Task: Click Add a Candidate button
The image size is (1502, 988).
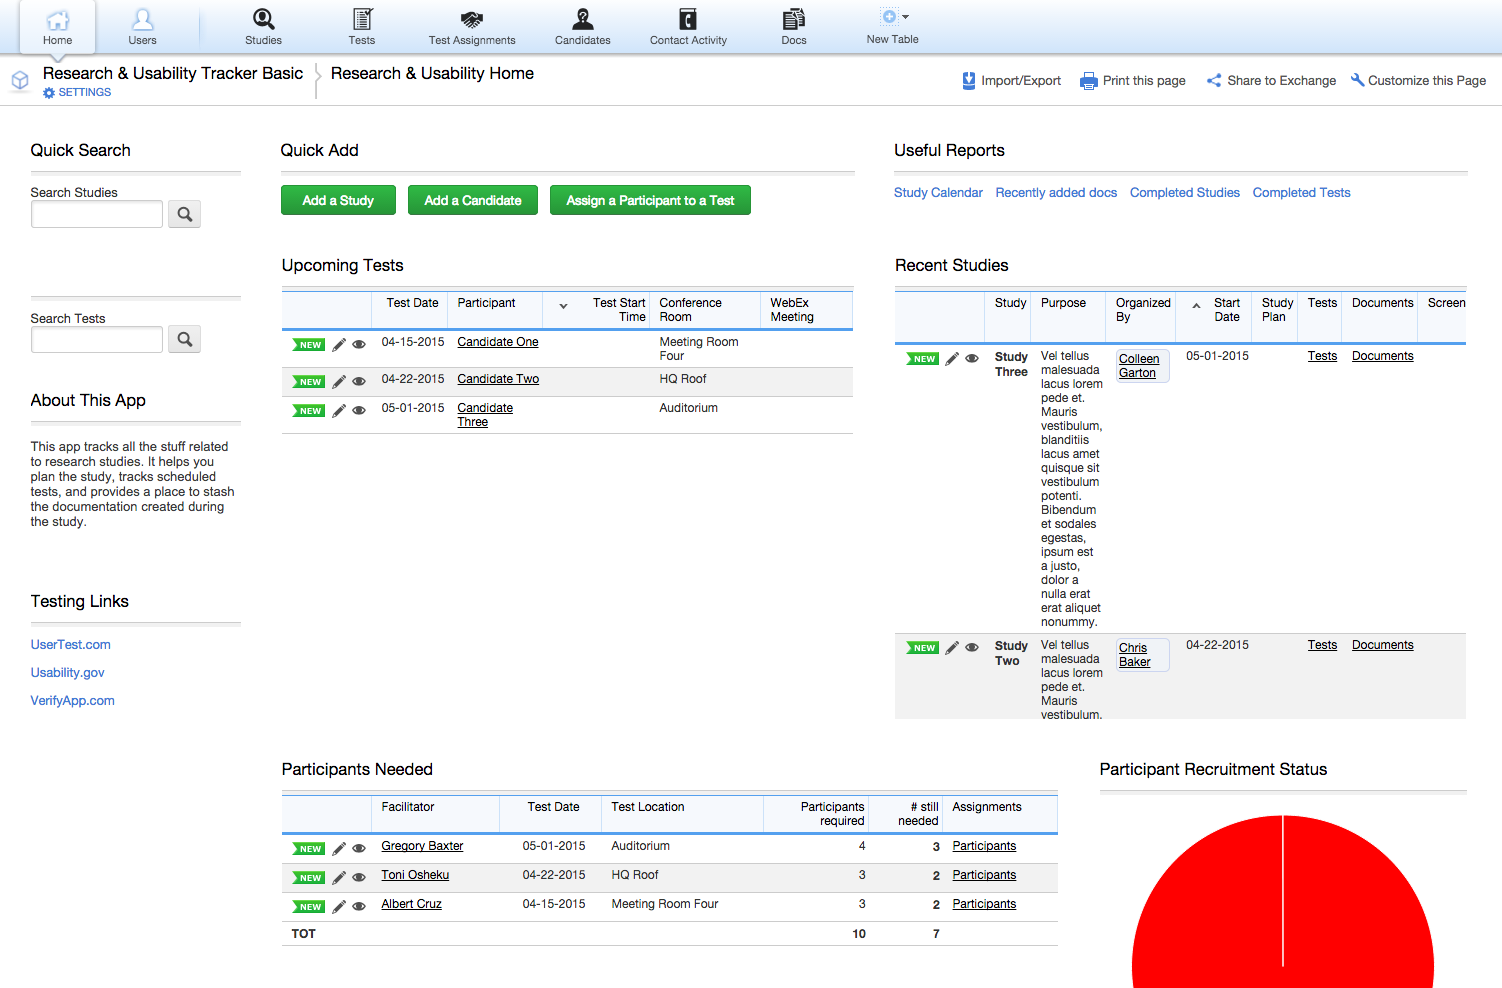Action: [473, 200]
